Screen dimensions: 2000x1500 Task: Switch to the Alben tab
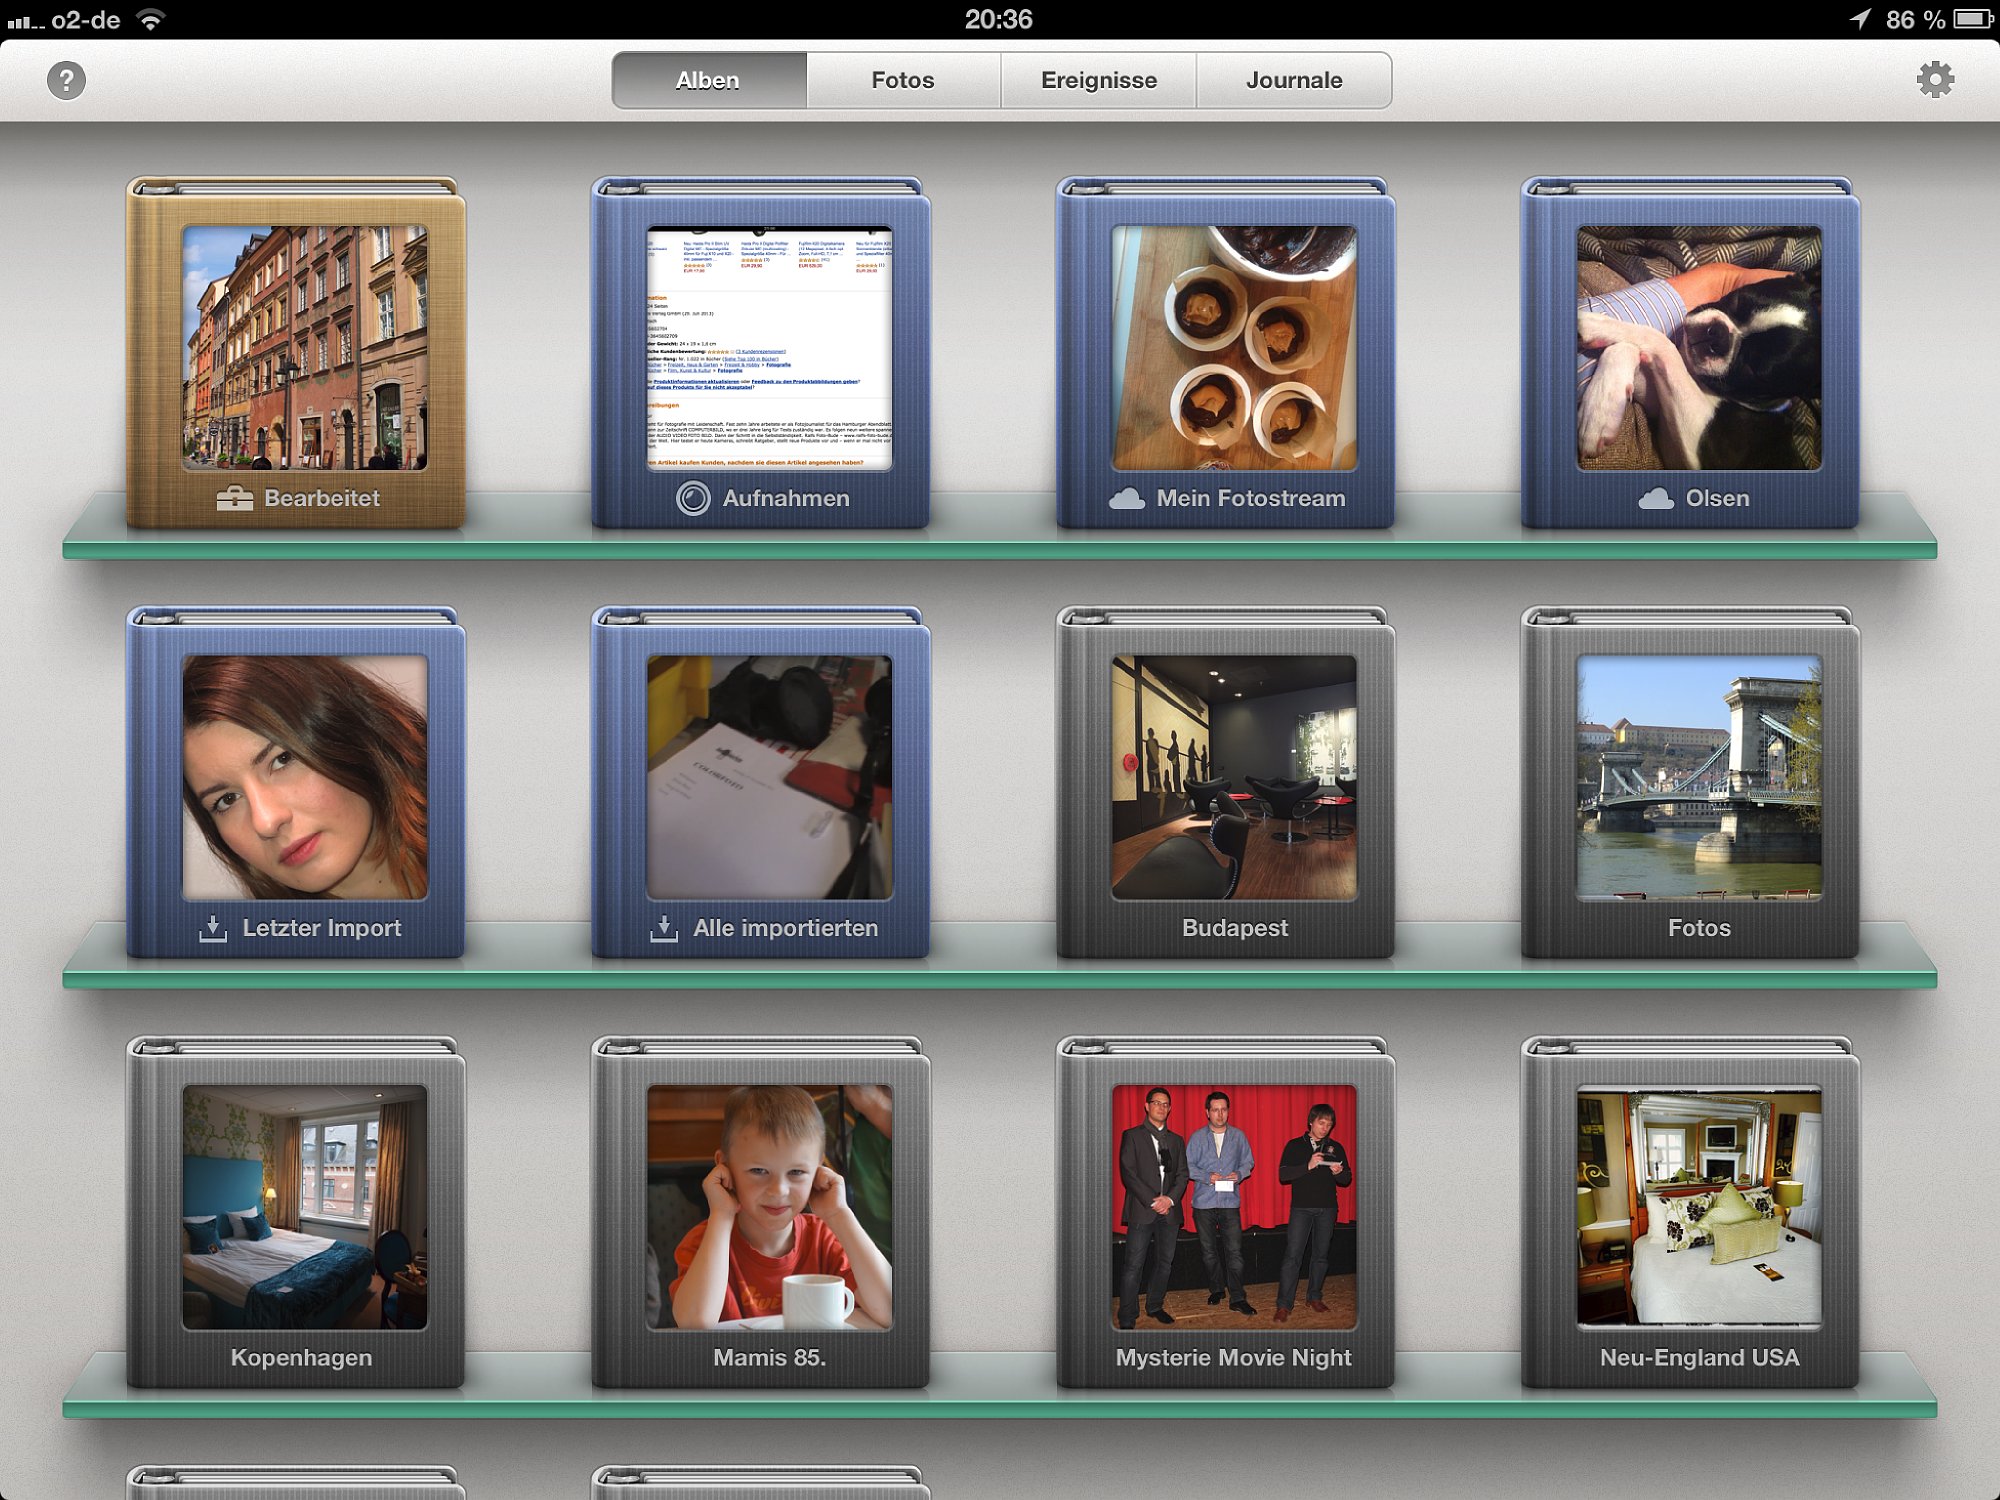[x=709, y=80]
